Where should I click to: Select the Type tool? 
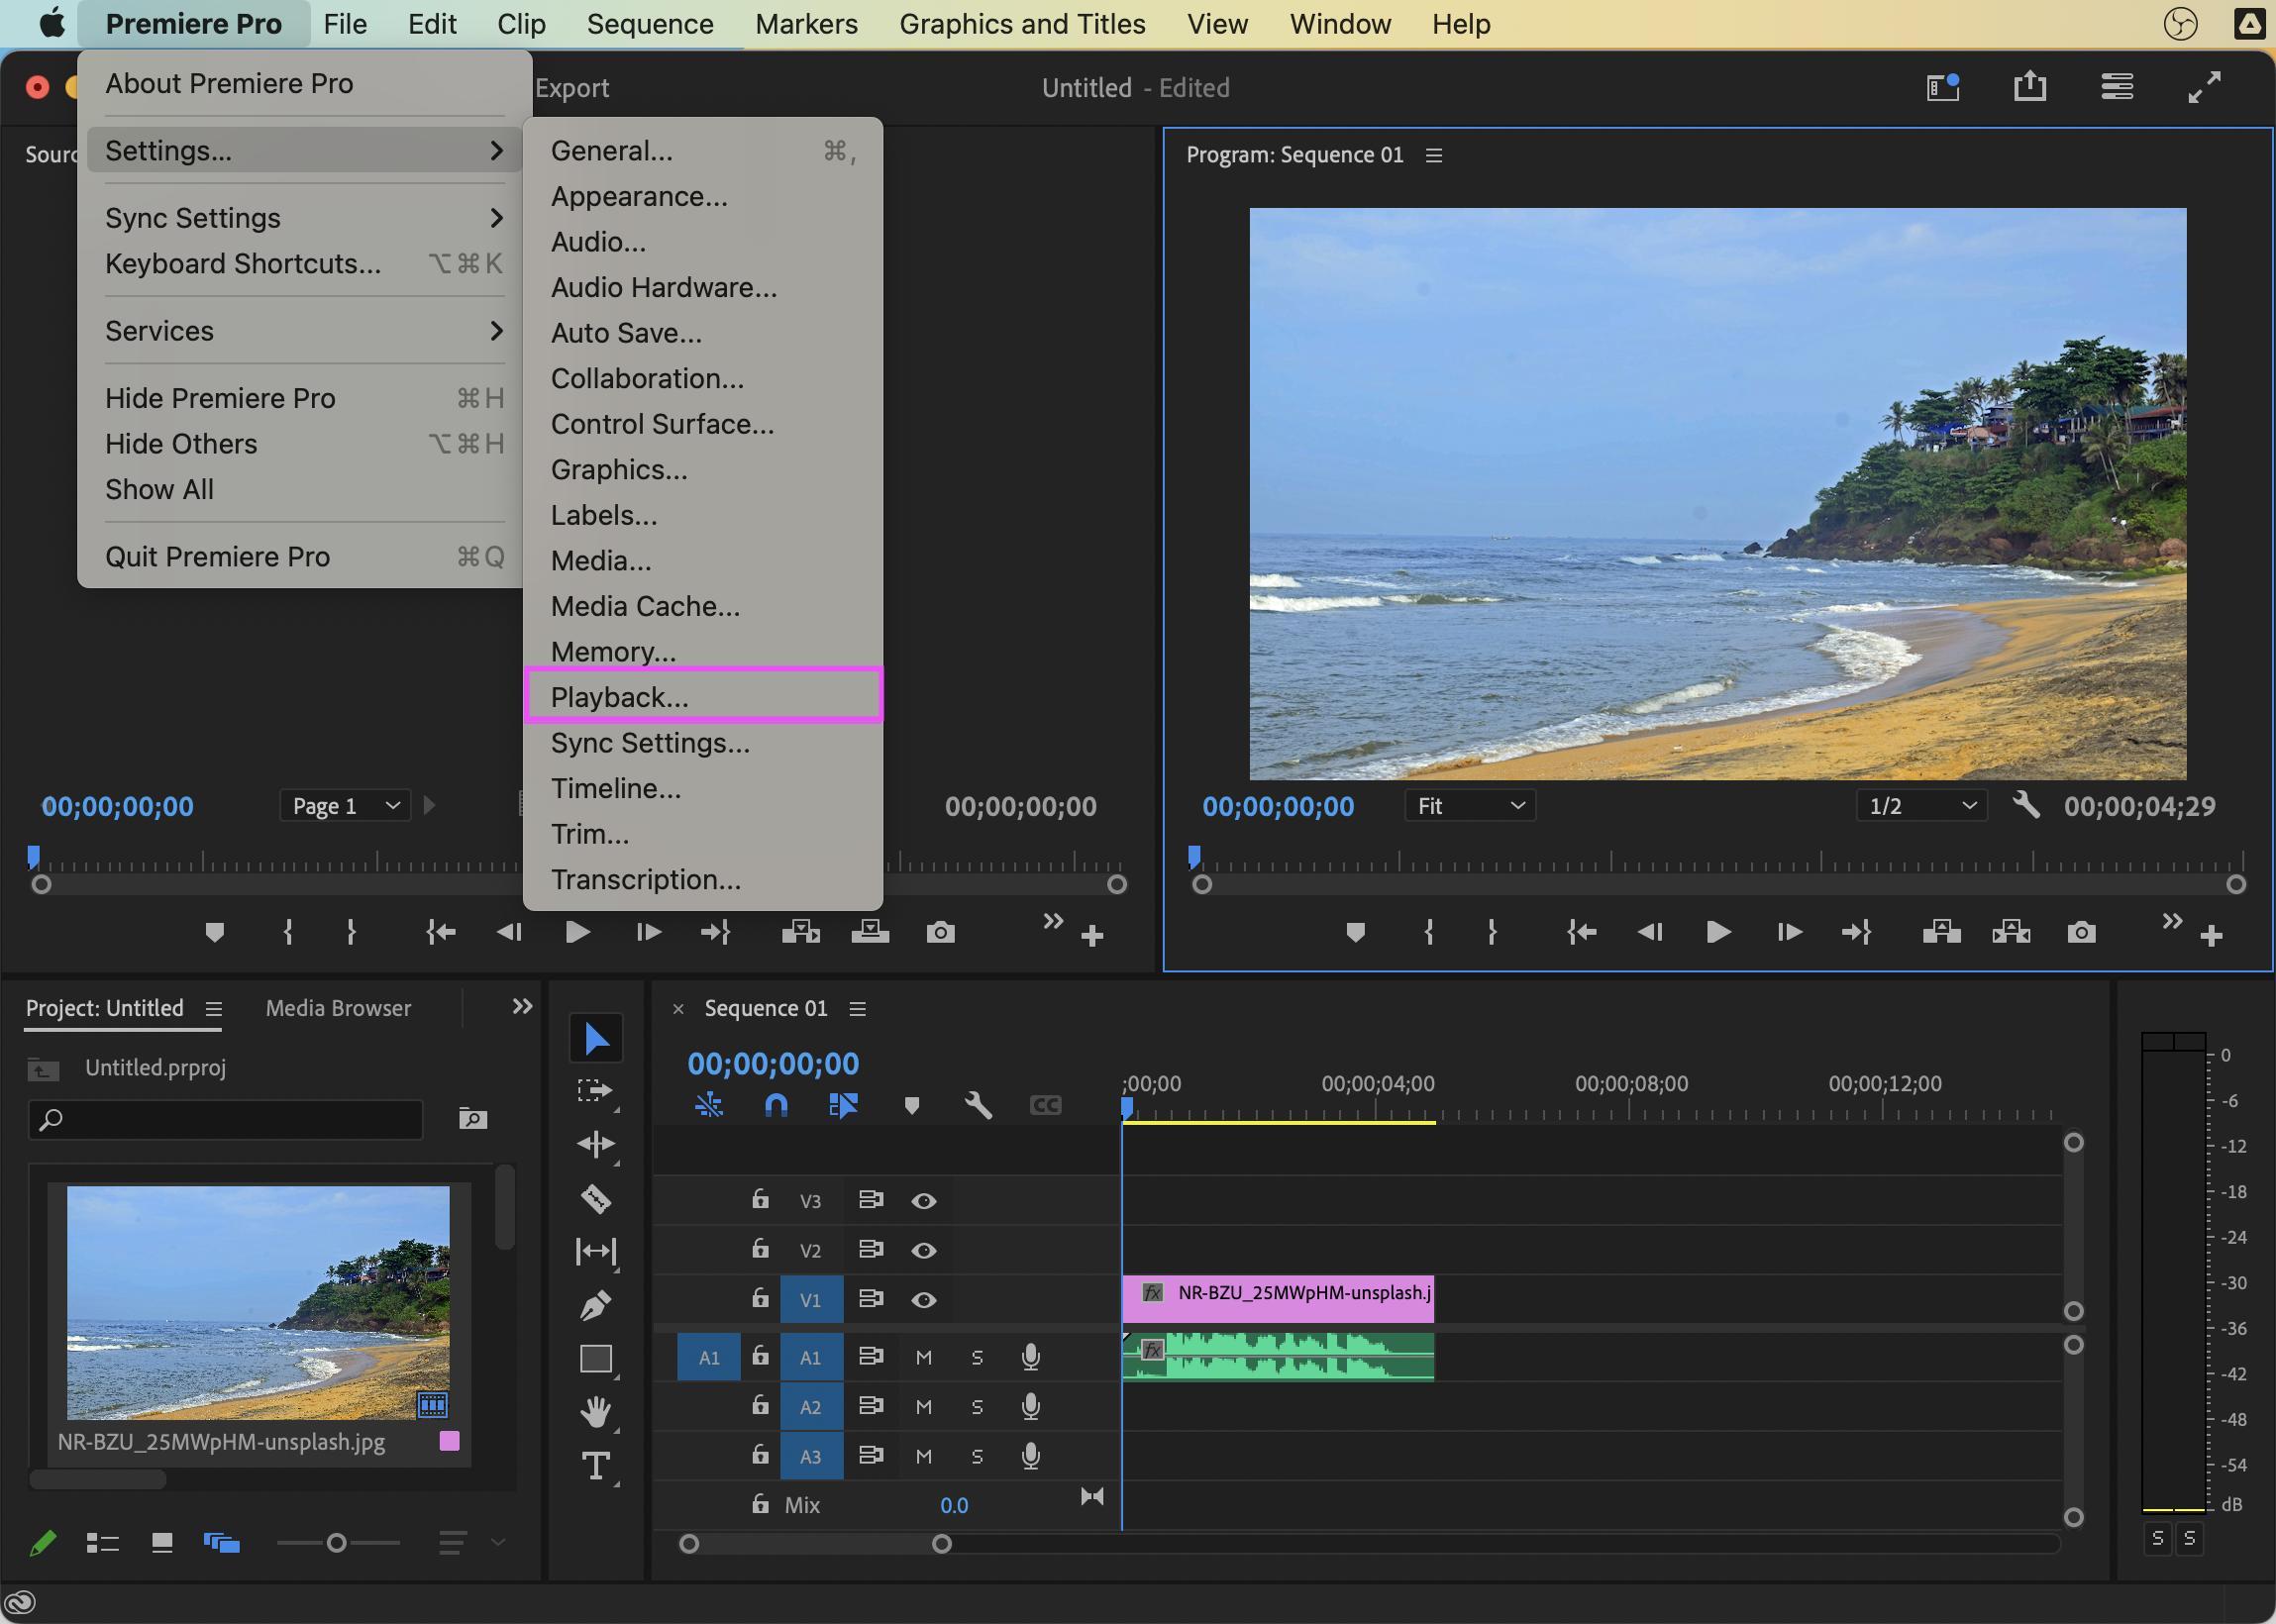[x=596, y=1466]
